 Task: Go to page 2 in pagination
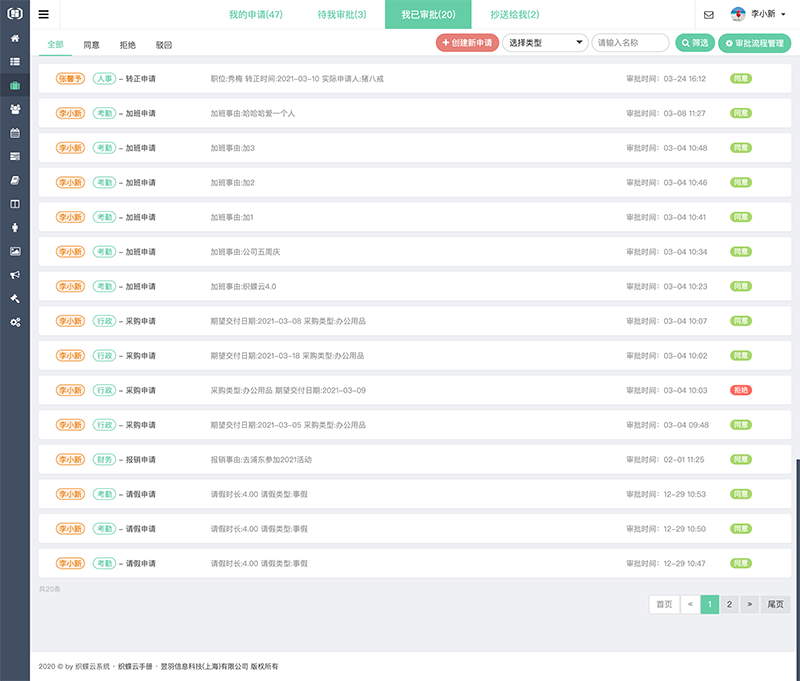729,604
